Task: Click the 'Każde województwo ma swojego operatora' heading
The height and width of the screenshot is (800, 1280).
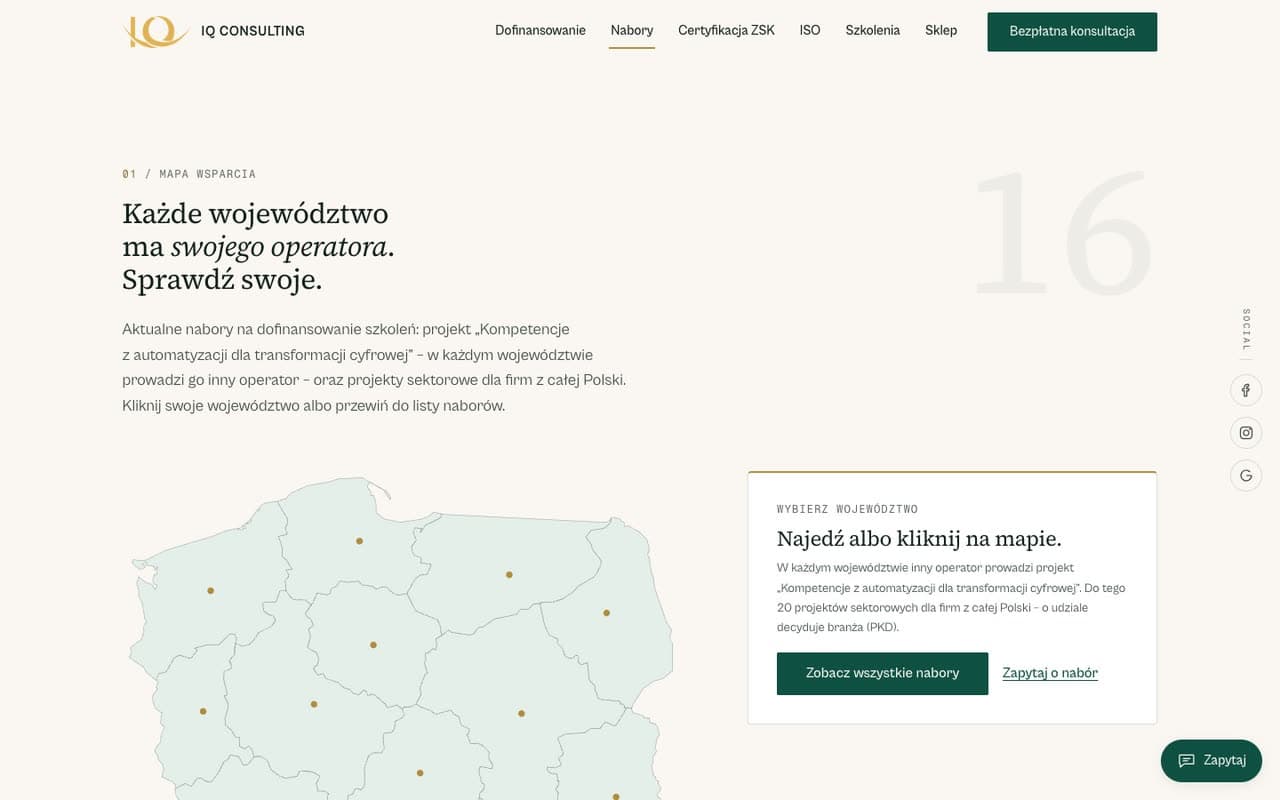Action: [258, 246]
